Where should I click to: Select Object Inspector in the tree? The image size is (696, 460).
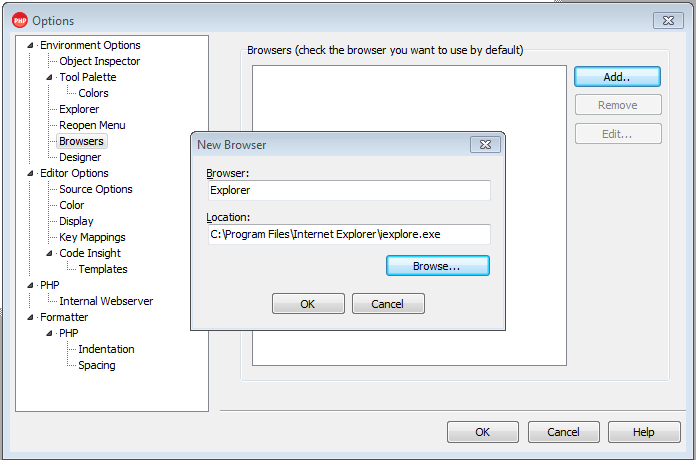pyautogui.click(x=99, y=61)
